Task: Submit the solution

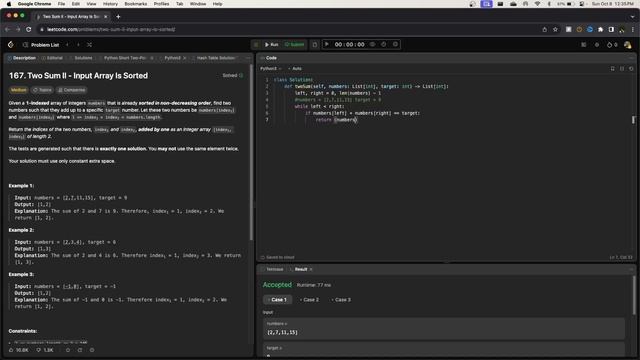Action: (294, 44)
